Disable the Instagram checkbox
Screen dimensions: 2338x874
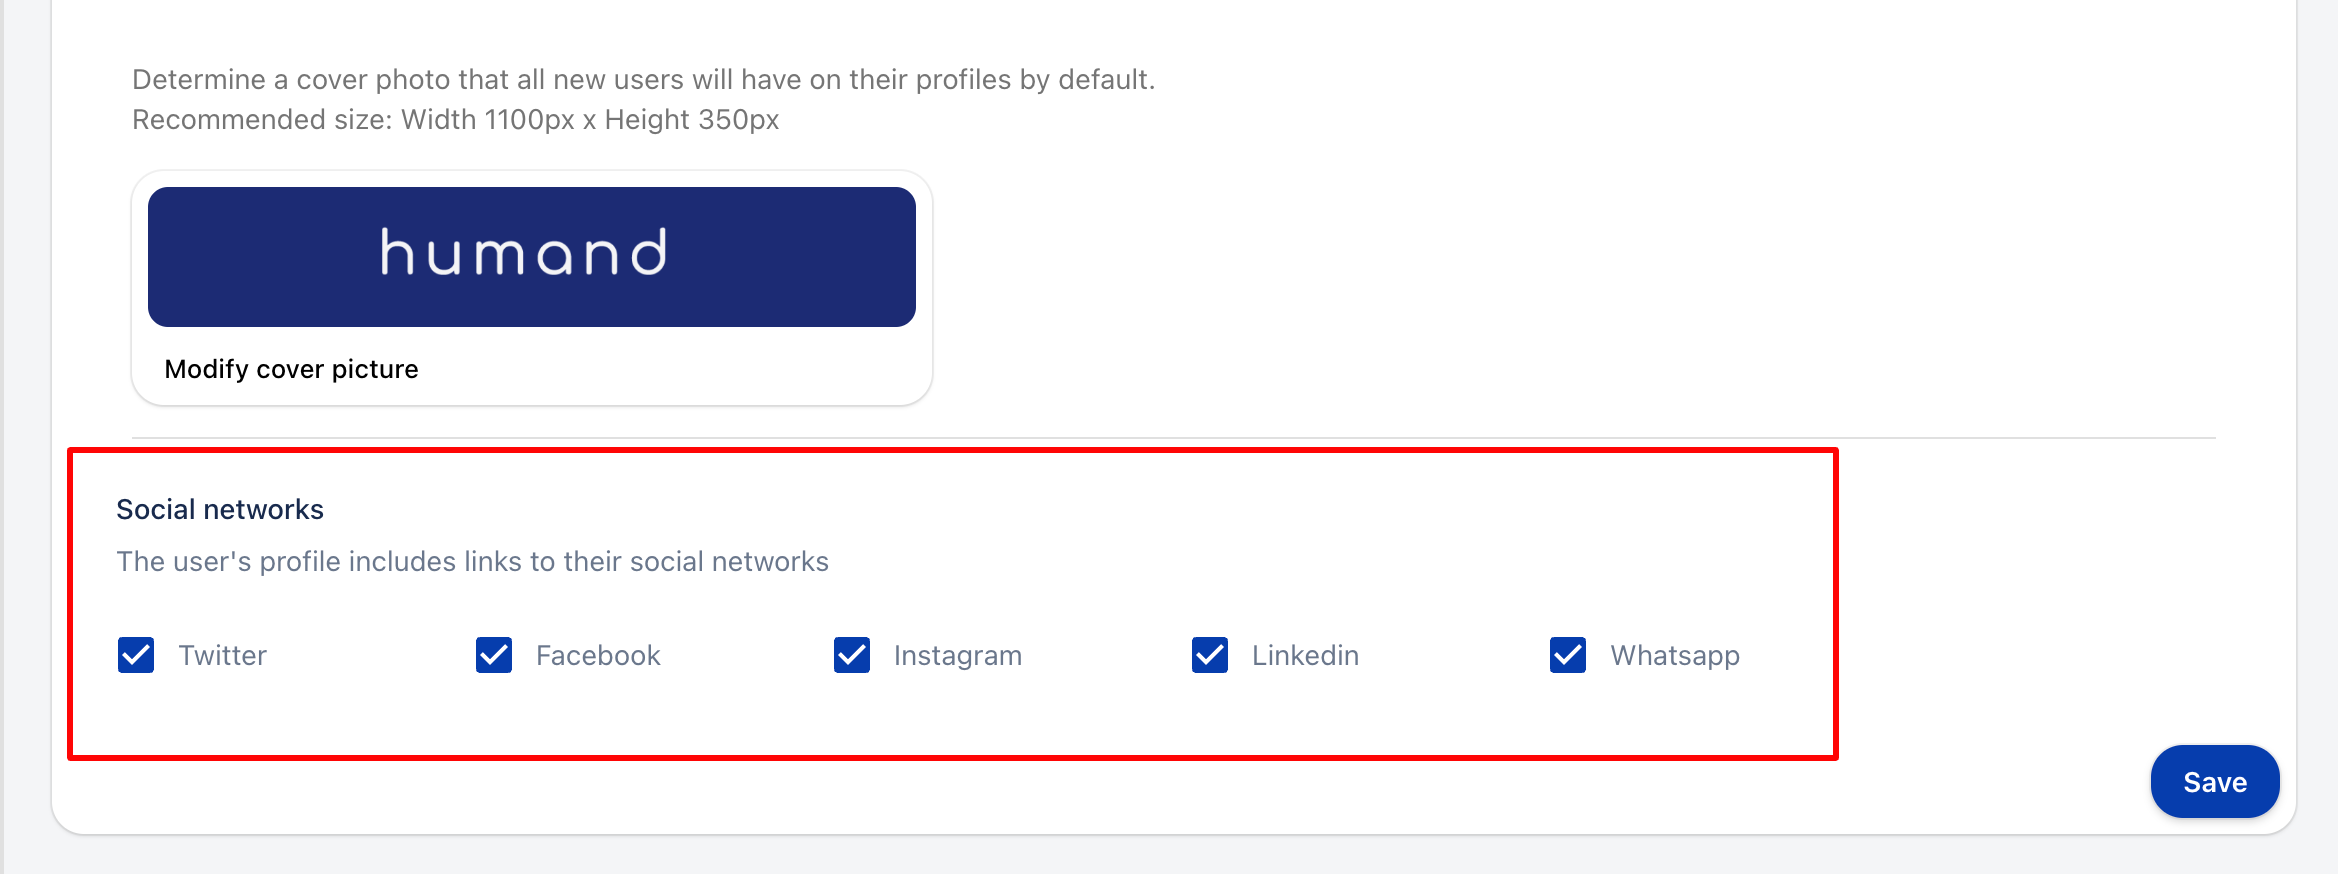pos(852,655)
